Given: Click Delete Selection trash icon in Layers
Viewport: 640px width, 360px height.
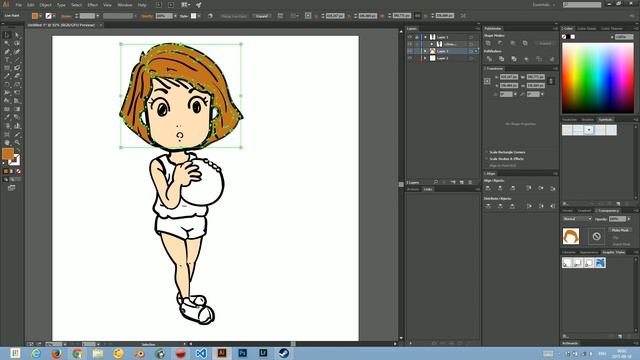Looking at the screenshot, I should pos(470,182).
